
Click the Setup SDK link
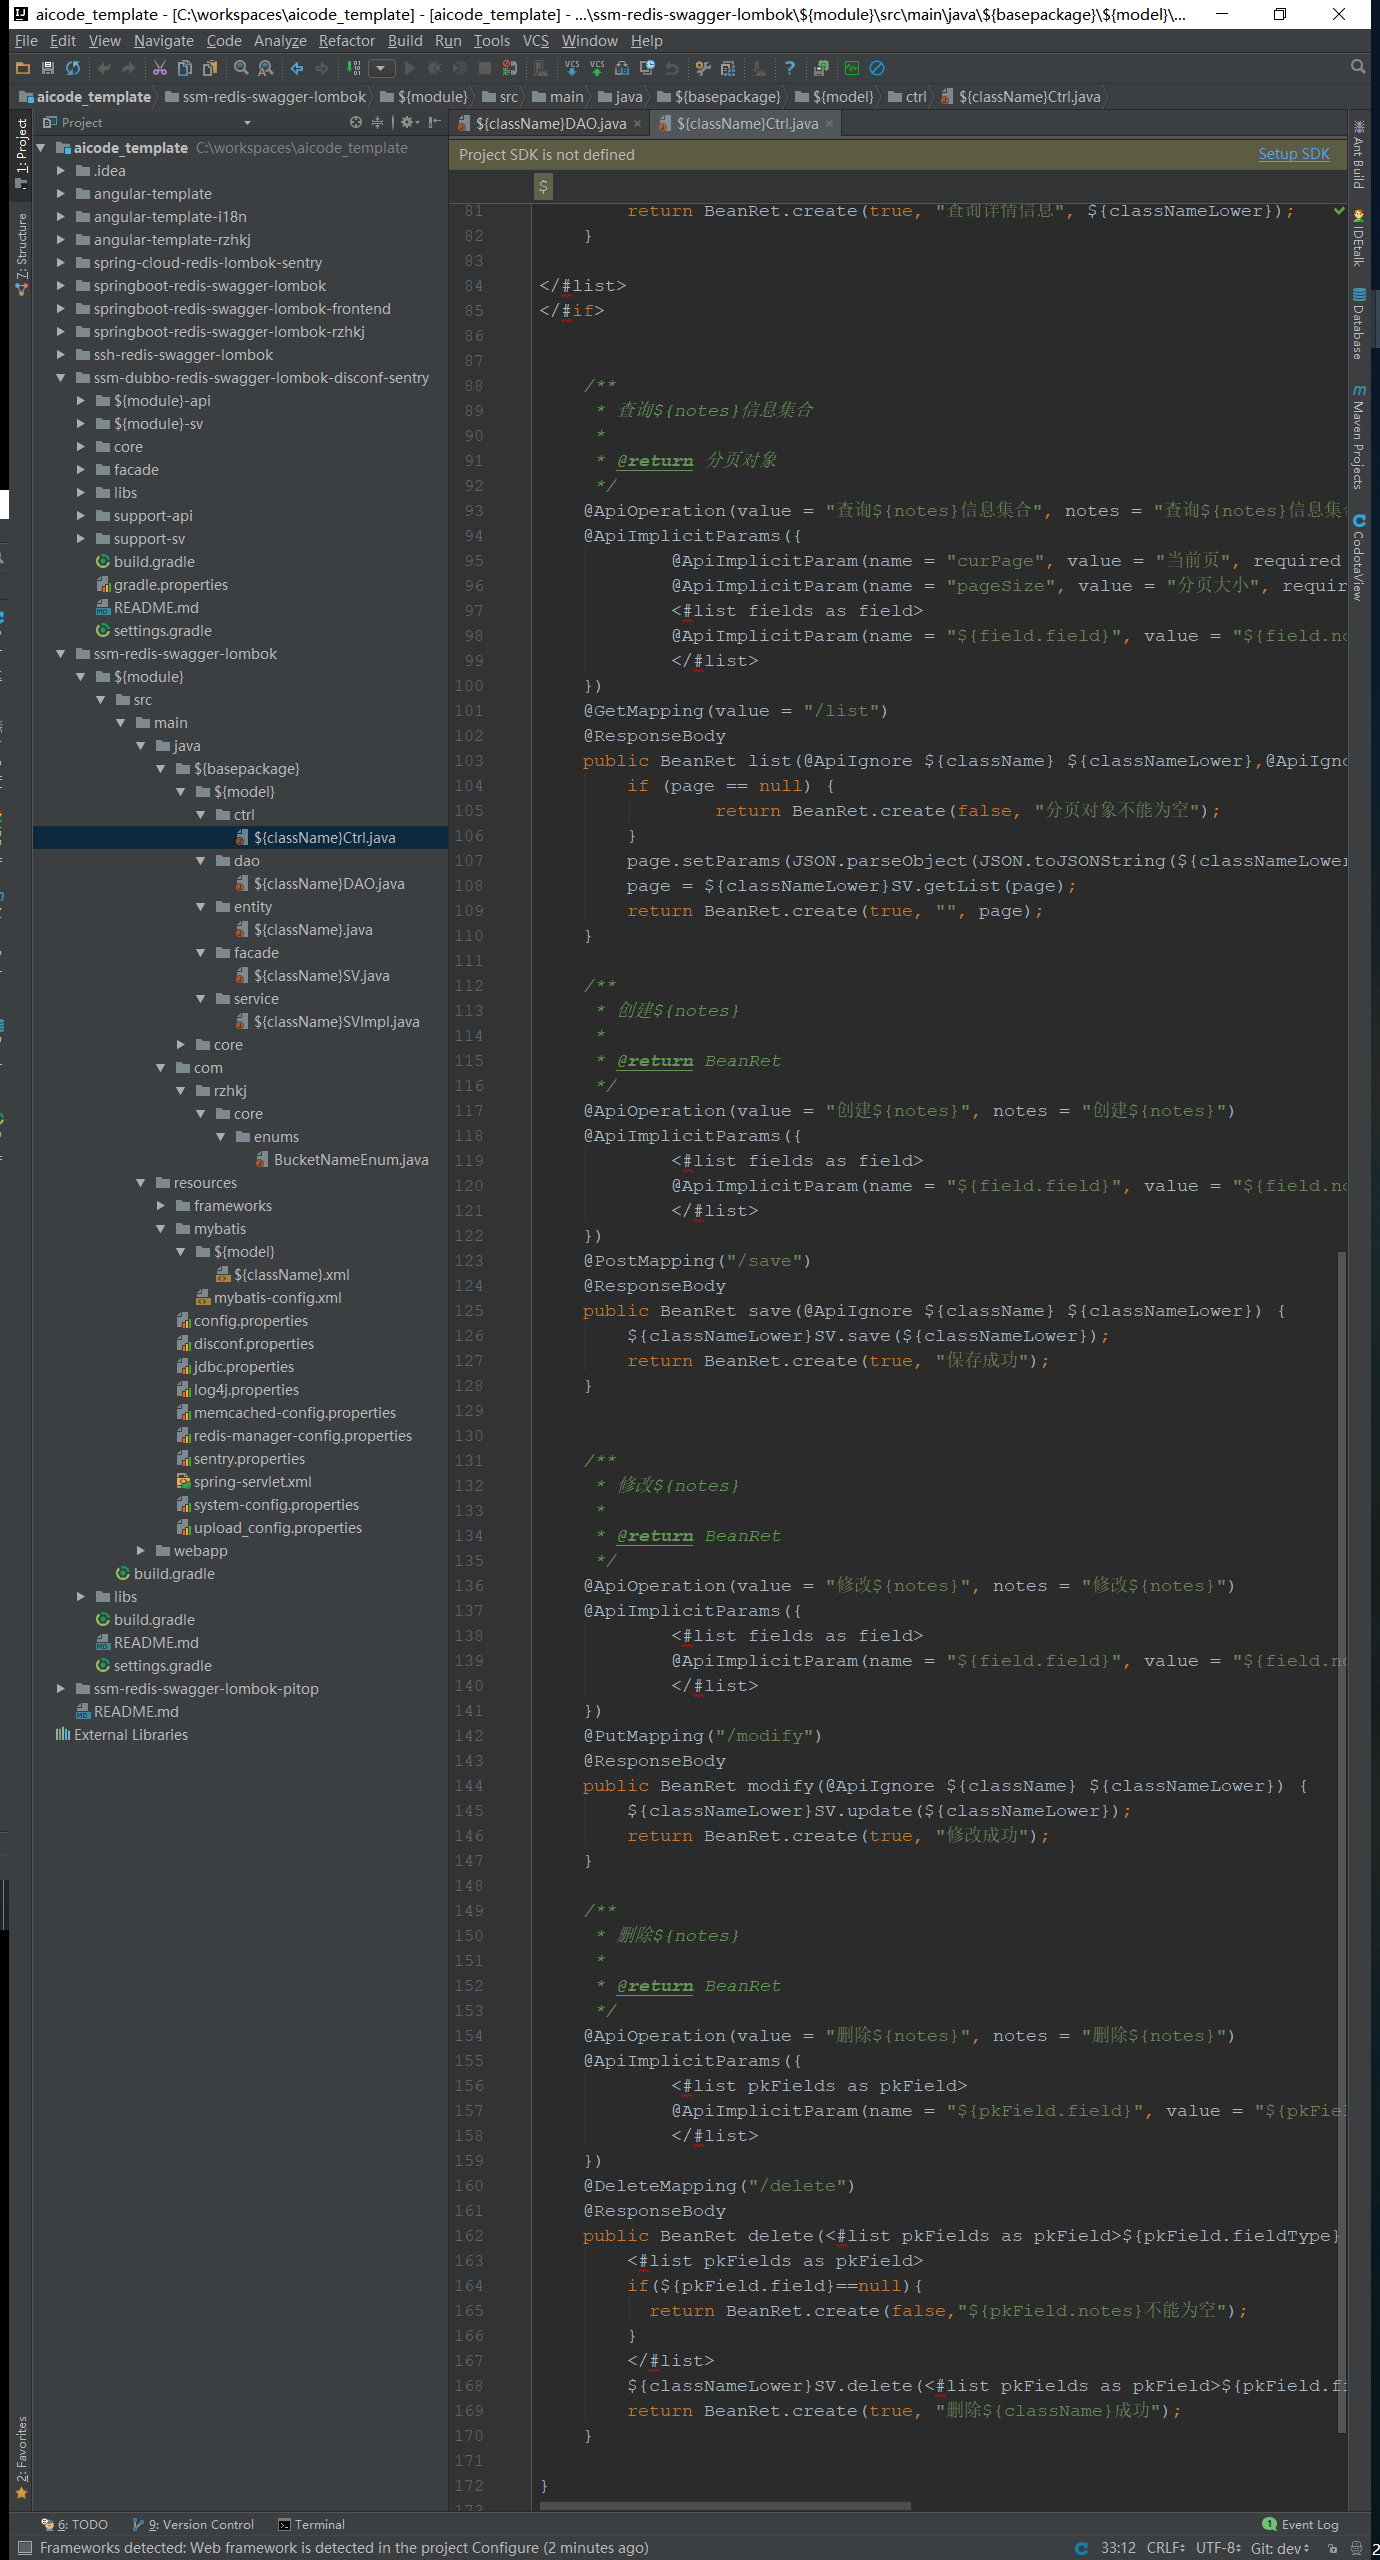click(x=1294, y=154)
